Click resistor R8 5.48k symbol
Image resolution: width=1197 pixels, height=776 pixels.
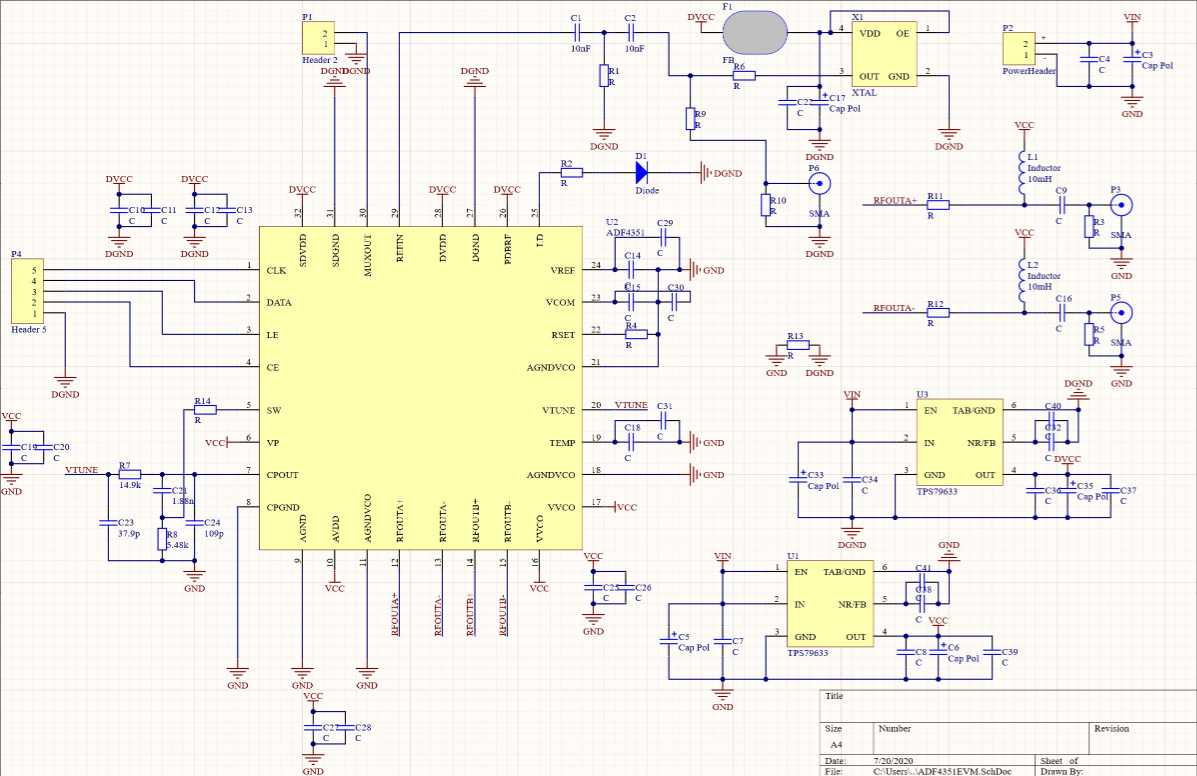pos(162,539)
